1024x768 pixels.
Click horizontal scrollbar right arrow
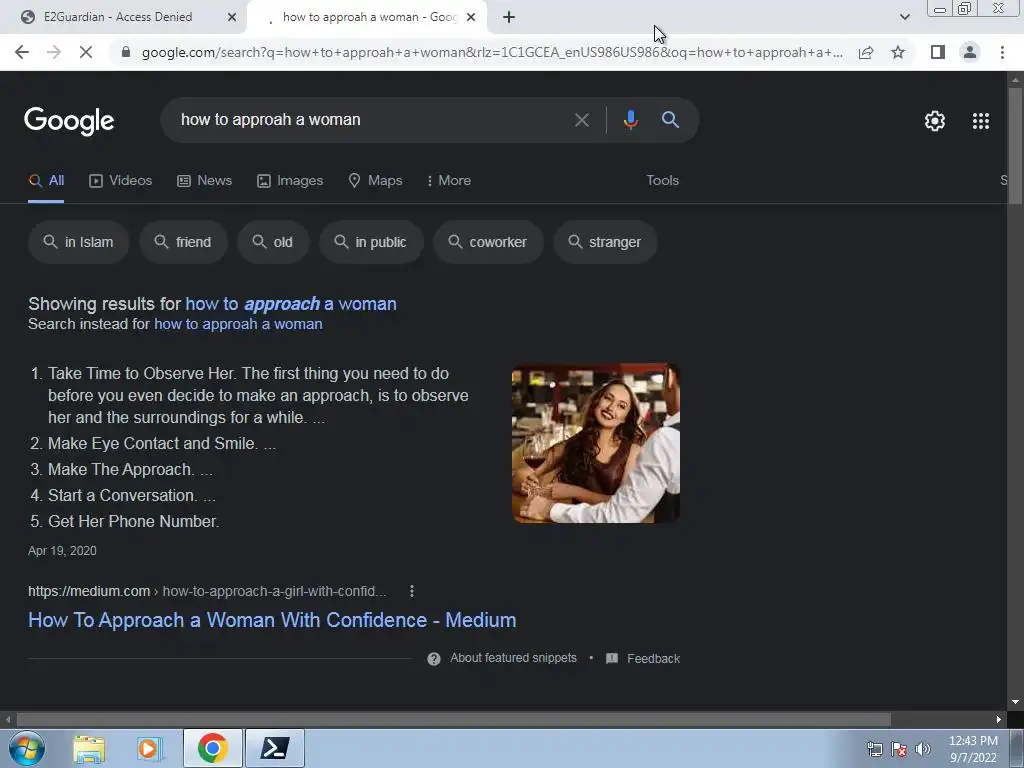click(x=999, y=719)
